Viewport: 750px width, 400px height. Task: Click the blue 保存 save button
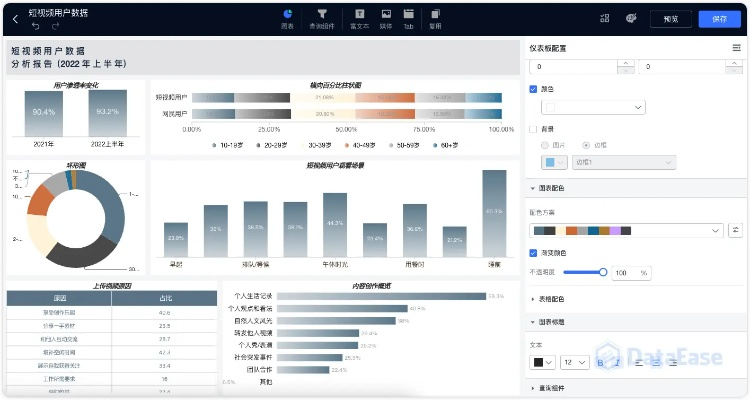point(719,18)
